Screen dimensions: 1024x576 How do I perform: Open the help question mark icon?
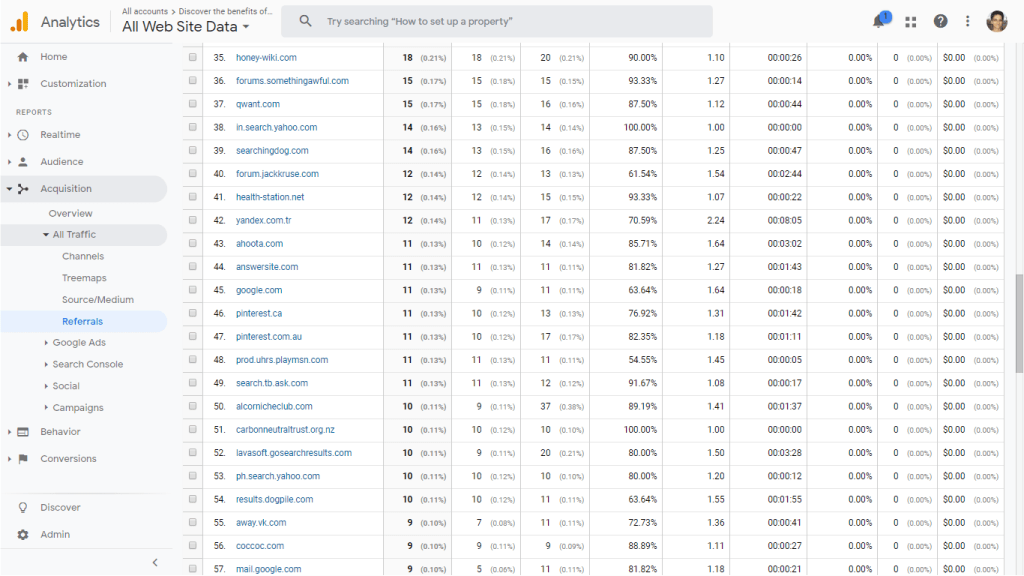pyautogui.click(x=940, y=22)
